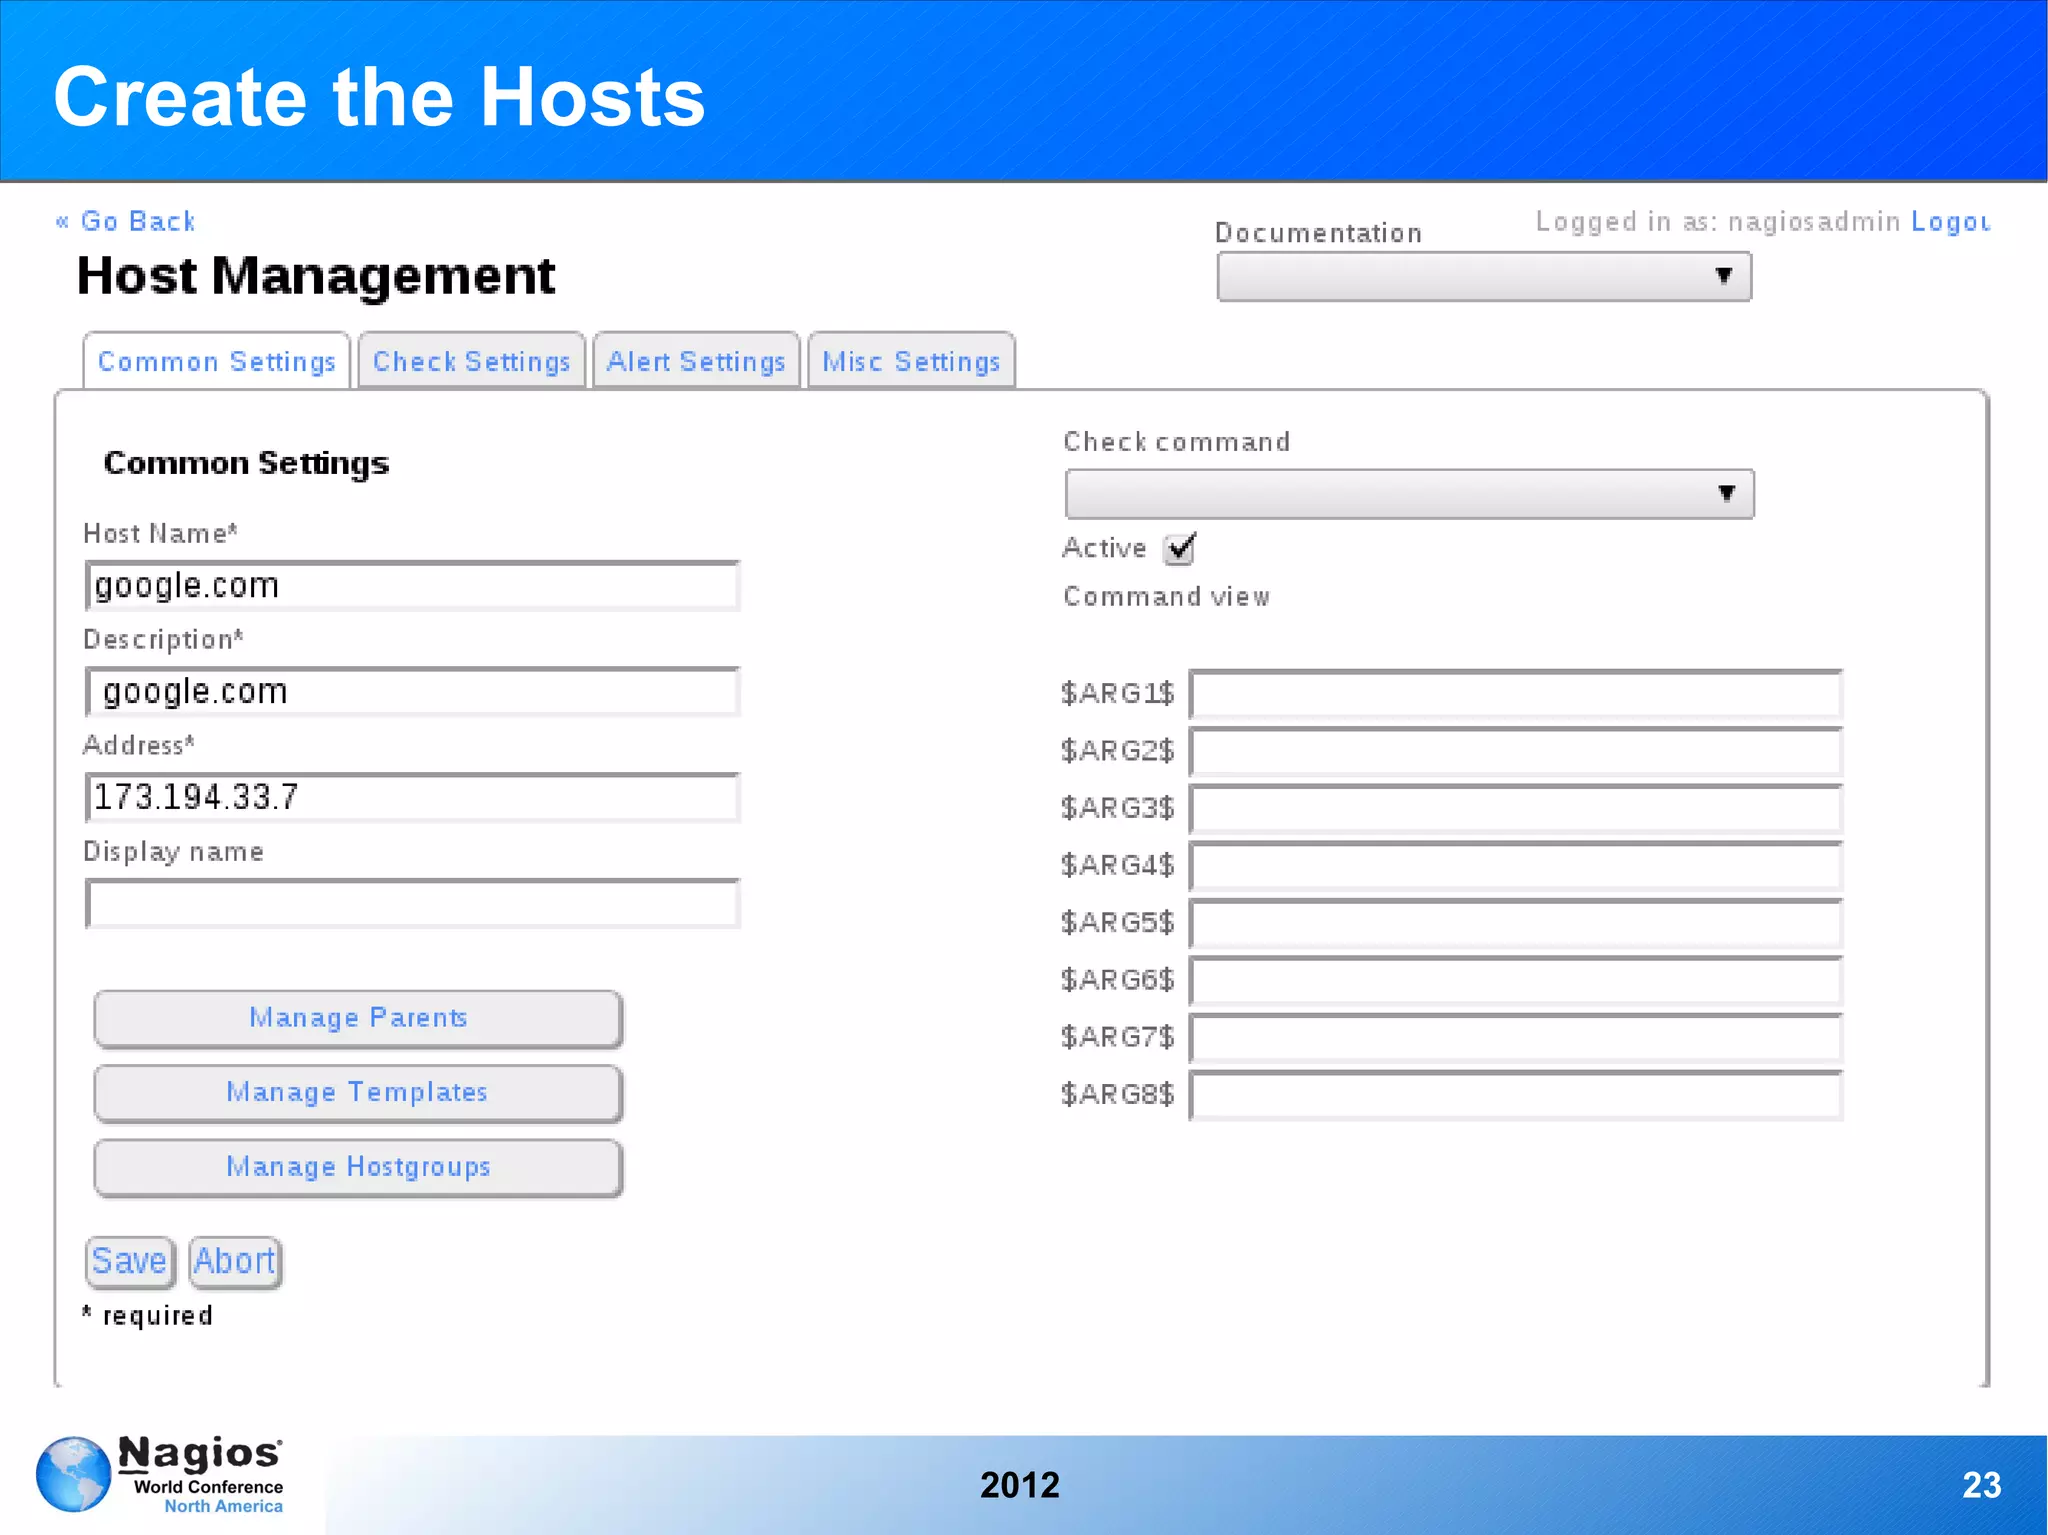Expand the Check command dropdown
The image size is (2048, 1535).
coord(1408,494)
